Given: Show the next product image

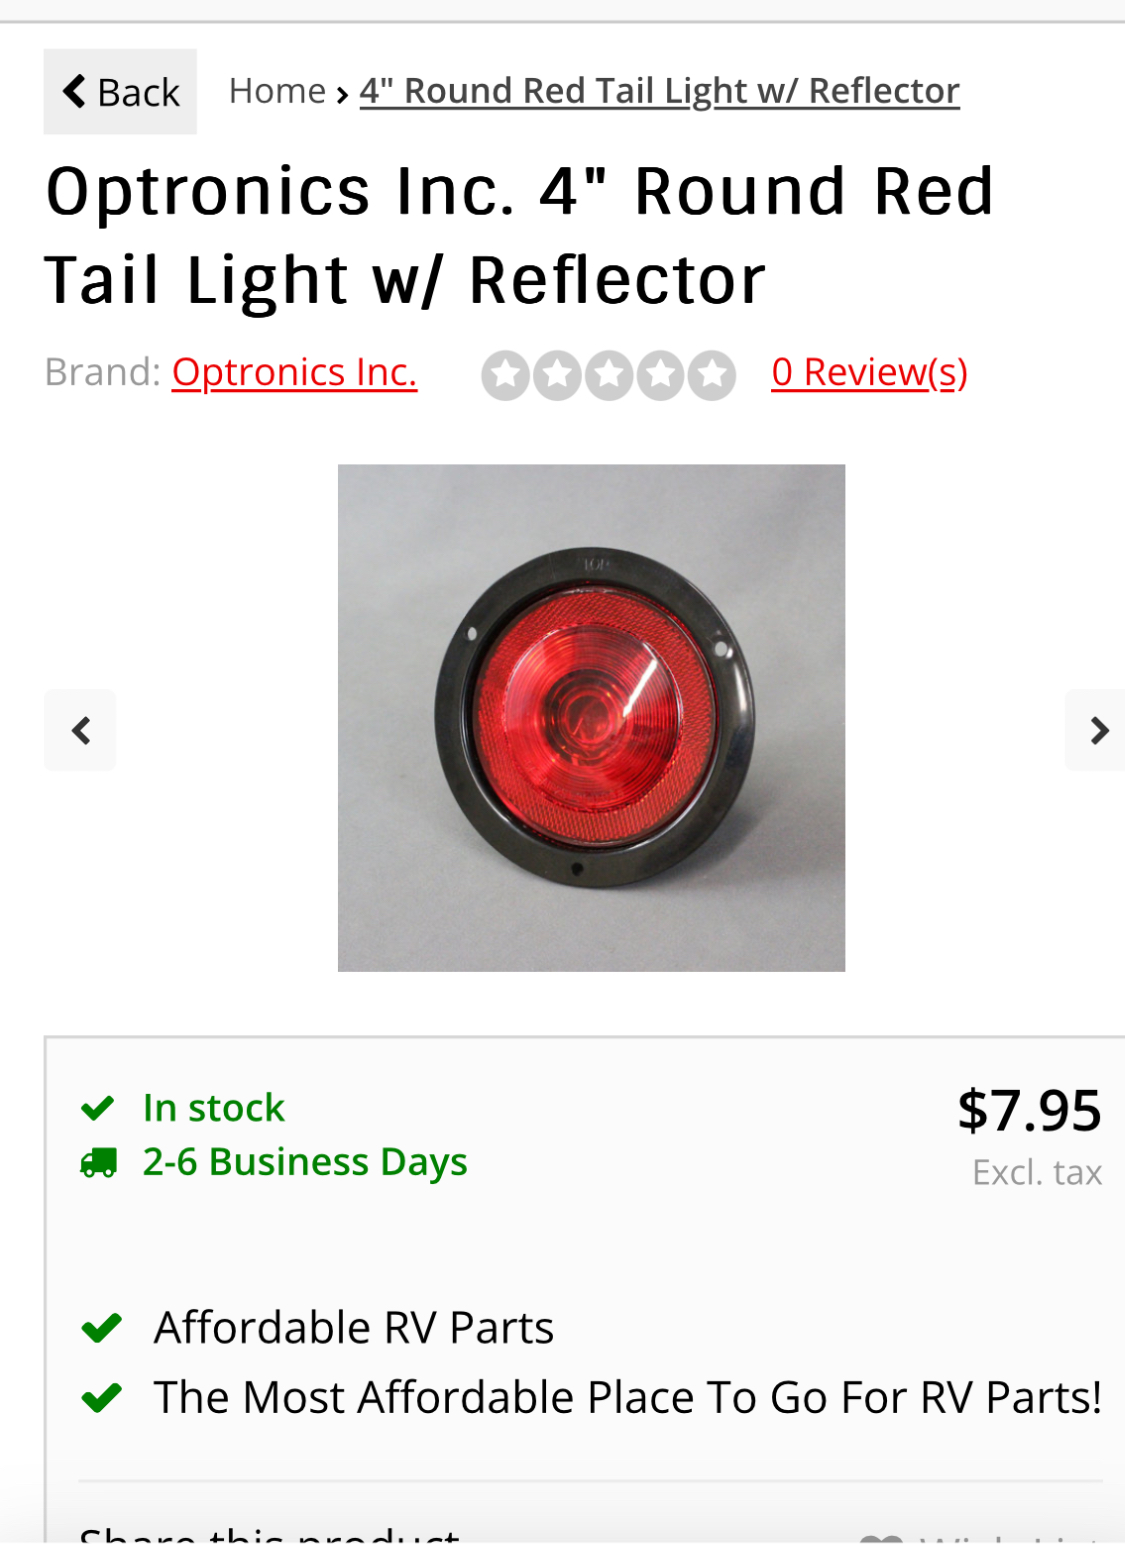Looking at the screenshot, I should click(1096, 730).
